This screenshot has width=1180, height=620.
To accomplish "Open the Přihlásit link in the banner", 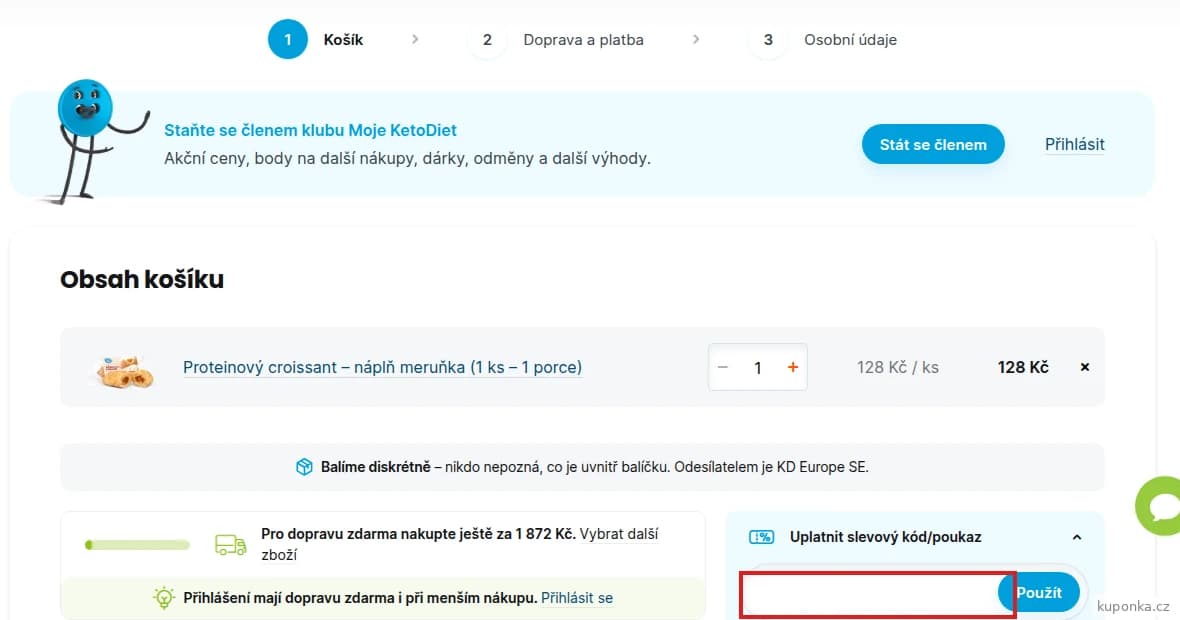I will point(1074,144).
